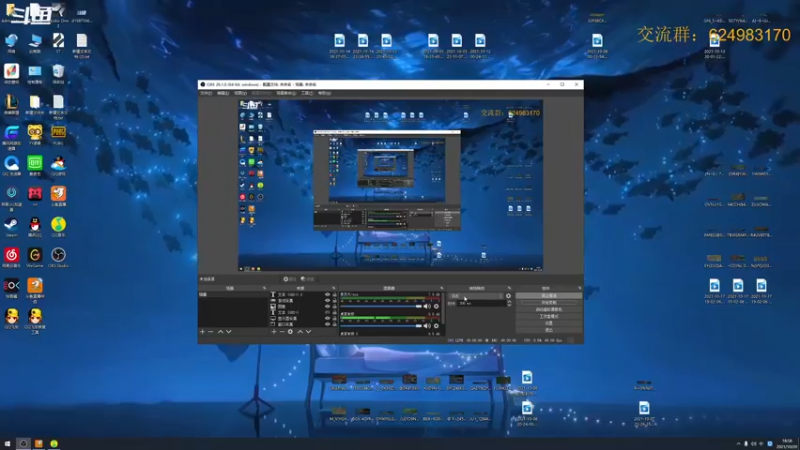Open settings gear of first mixer channel

(436, 306)
